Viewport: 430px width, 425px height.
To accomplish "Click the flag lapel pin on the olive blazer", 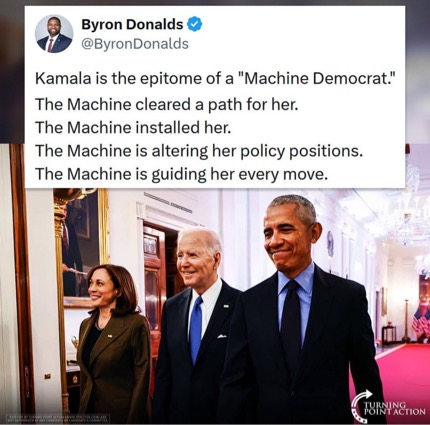I will (110, 336).
